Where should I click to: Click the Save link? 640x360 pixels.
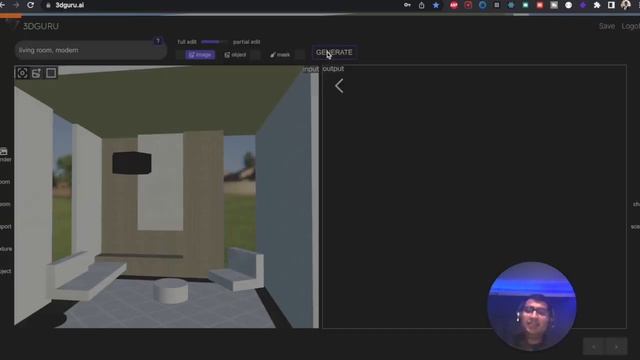tap(607, 26)
